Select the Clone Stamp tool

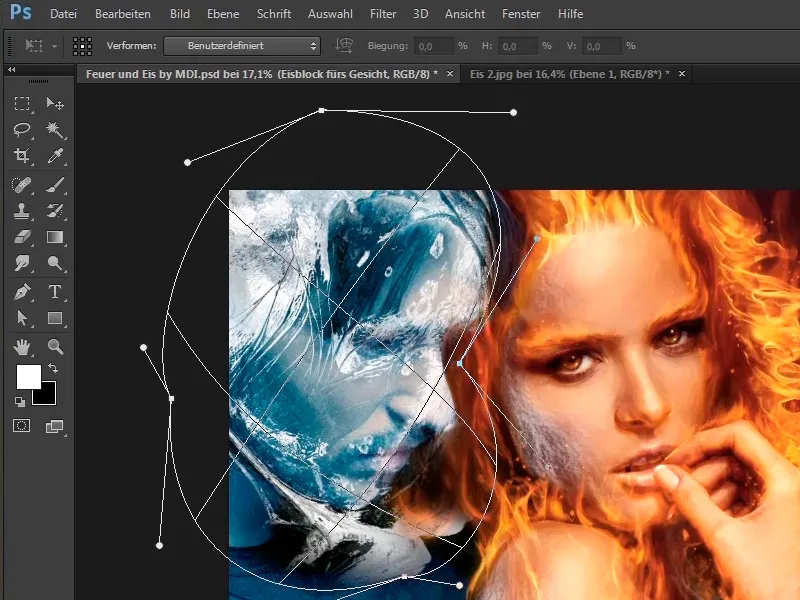[22, 211]
